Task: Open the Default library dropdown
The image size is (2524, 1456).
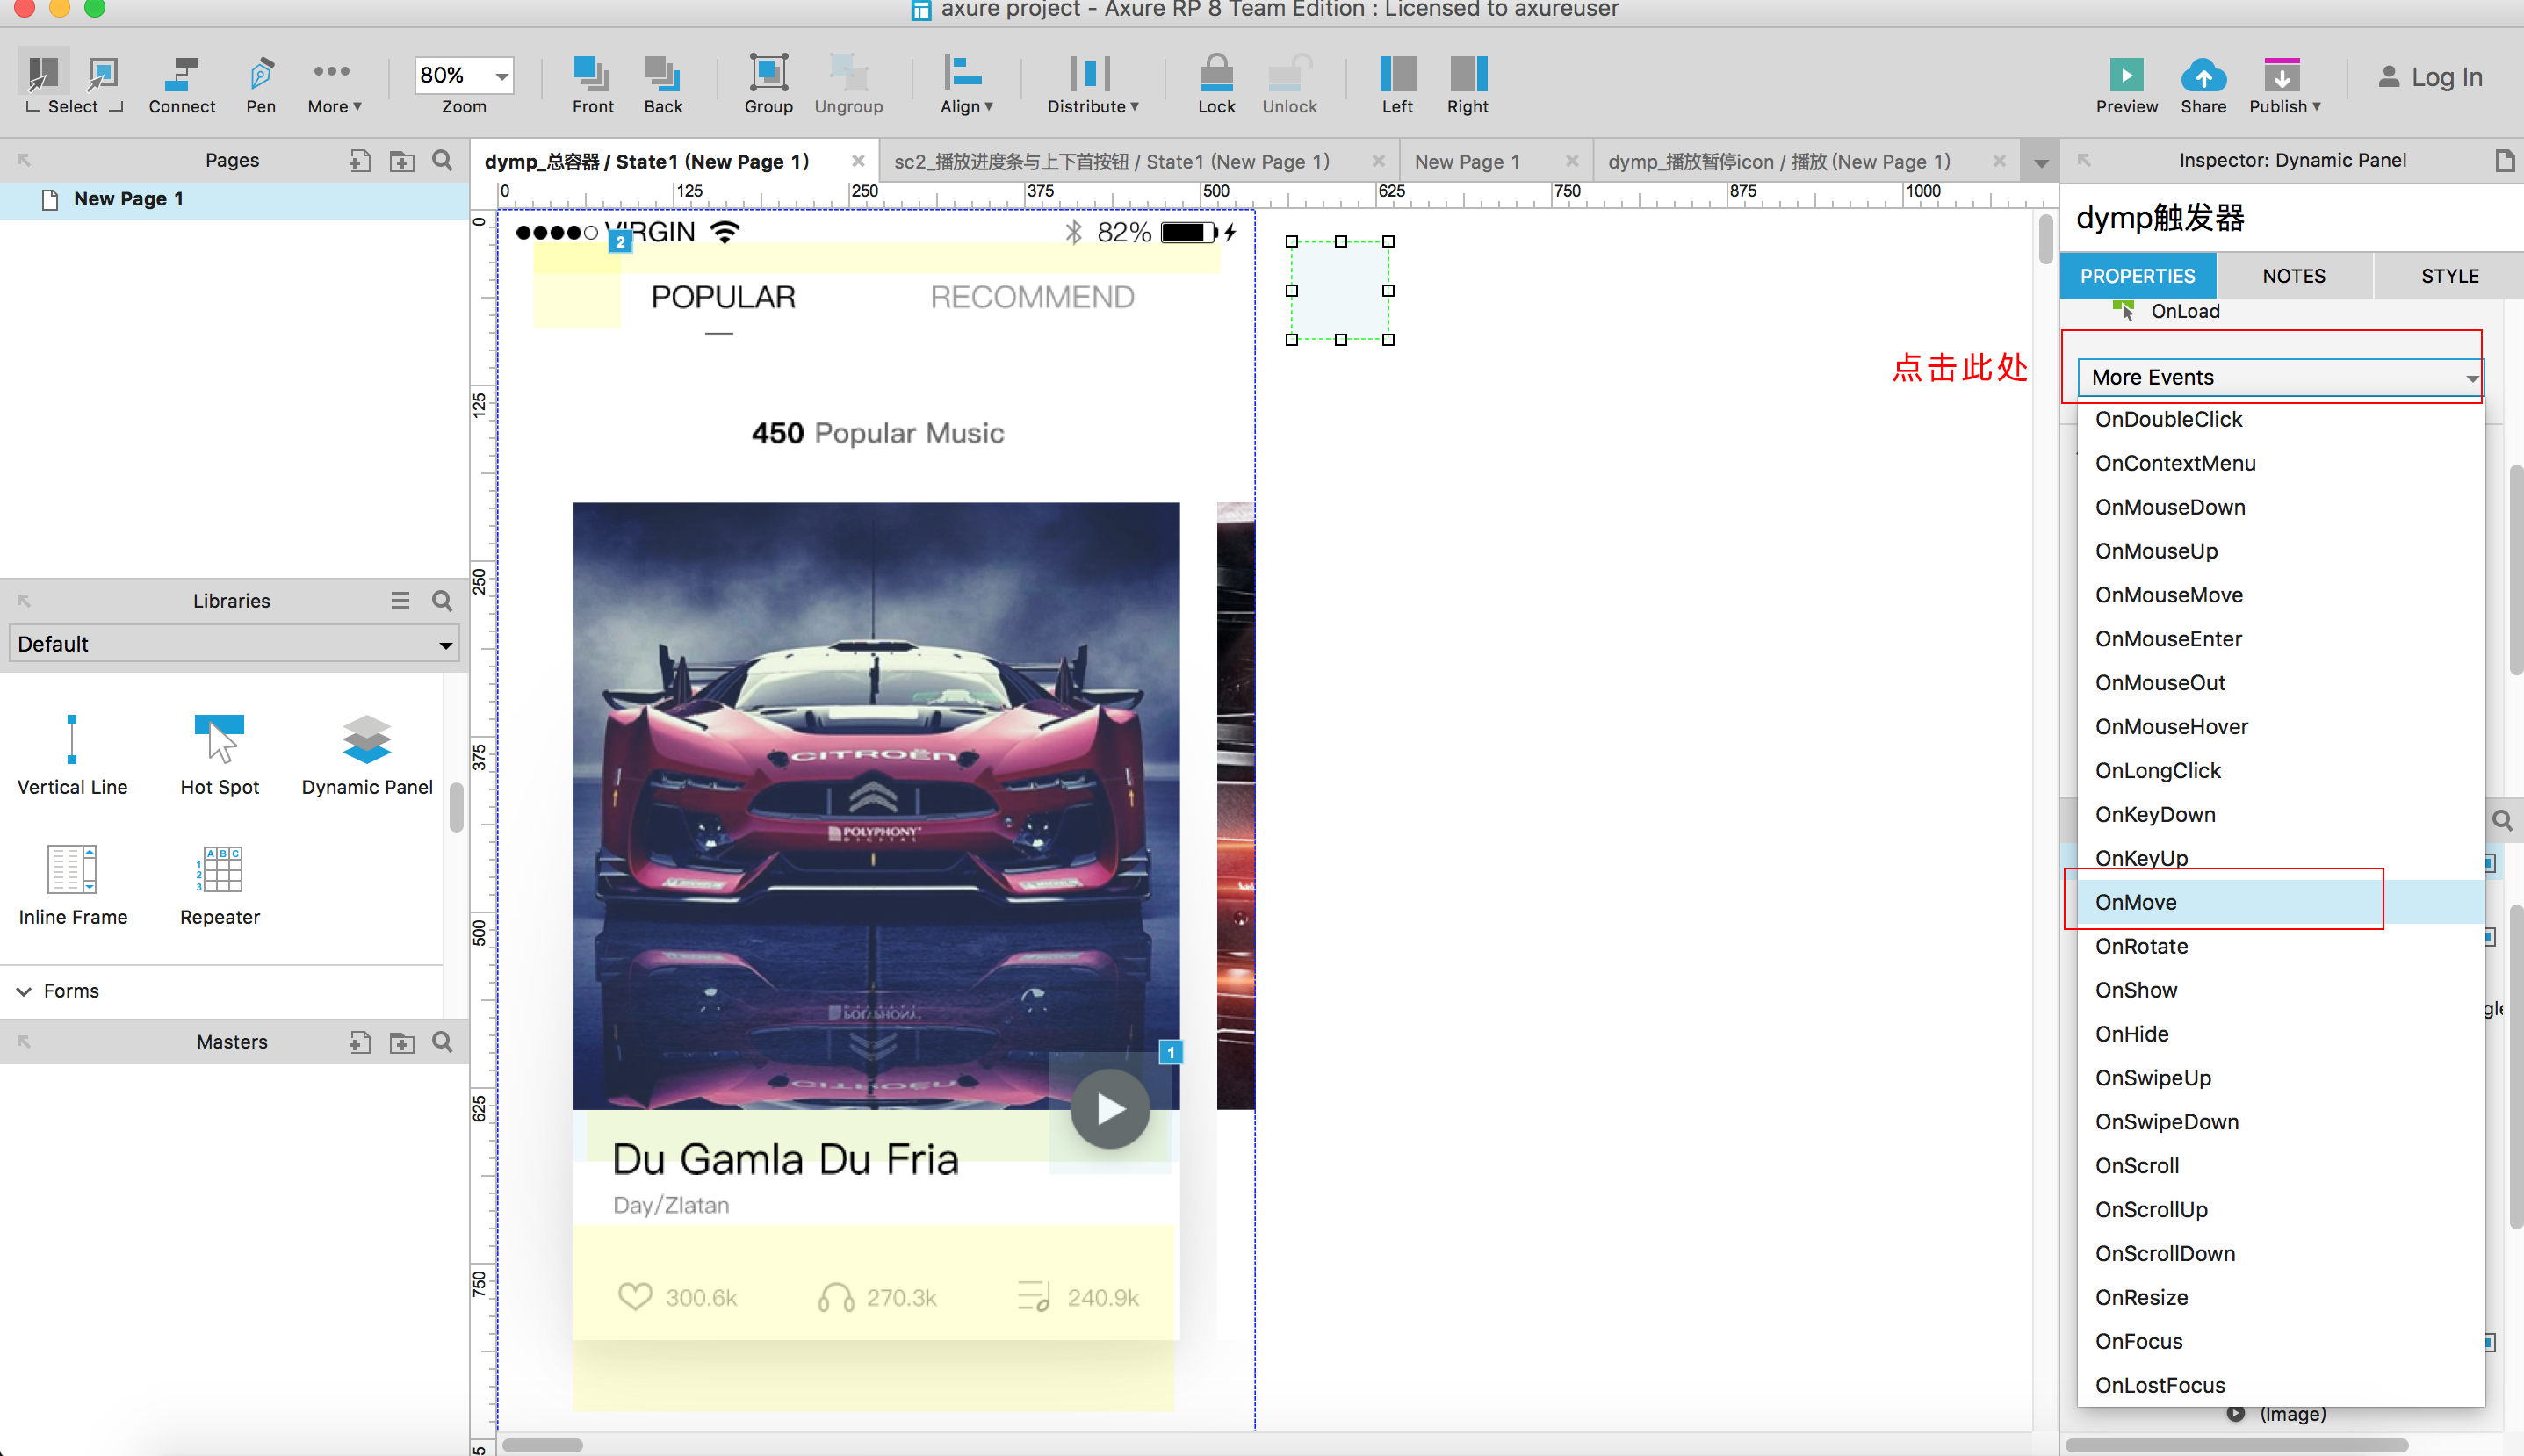Action: point(234,644)
